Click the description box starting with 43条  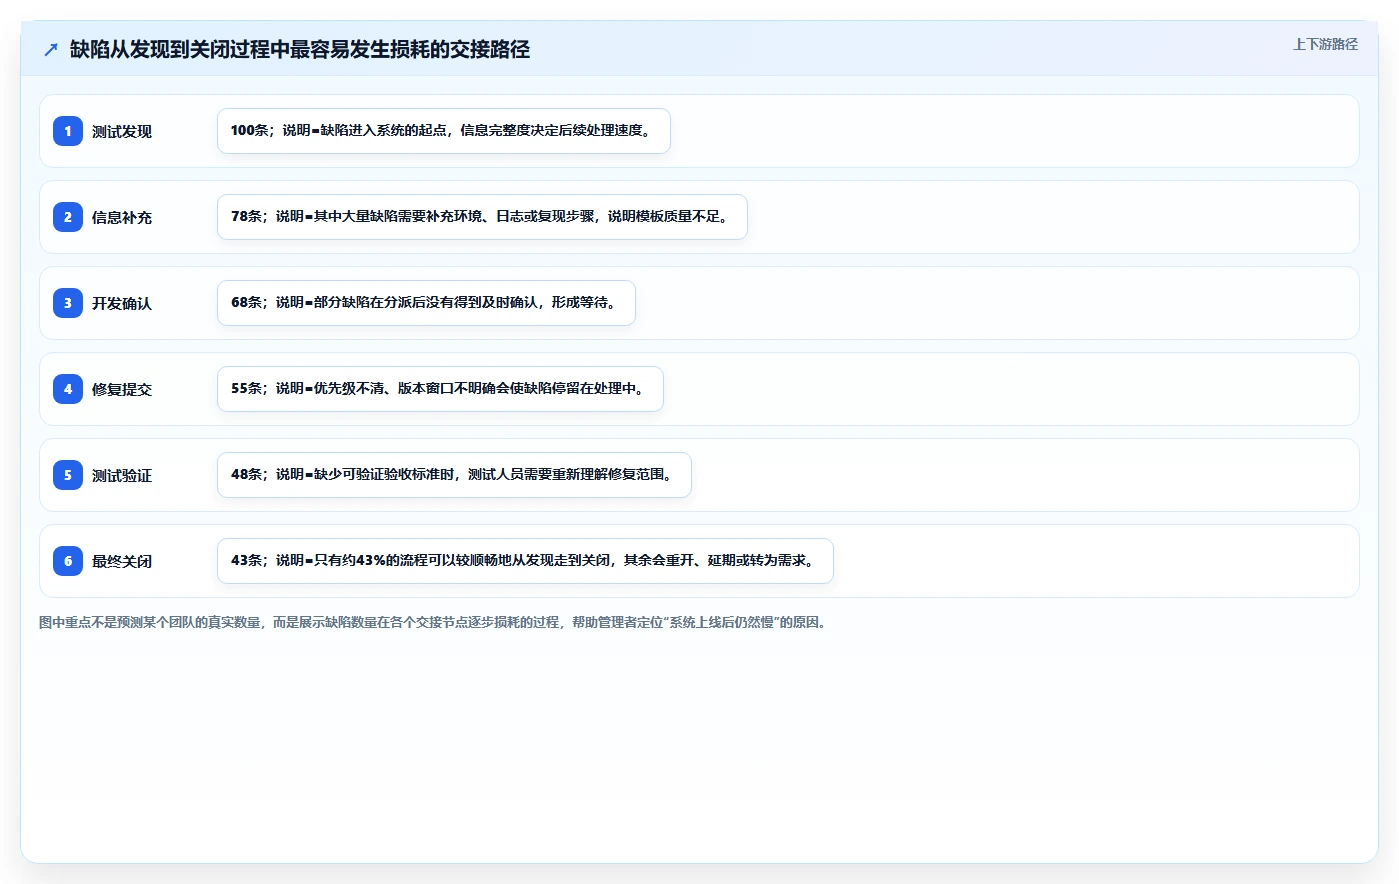525,561
